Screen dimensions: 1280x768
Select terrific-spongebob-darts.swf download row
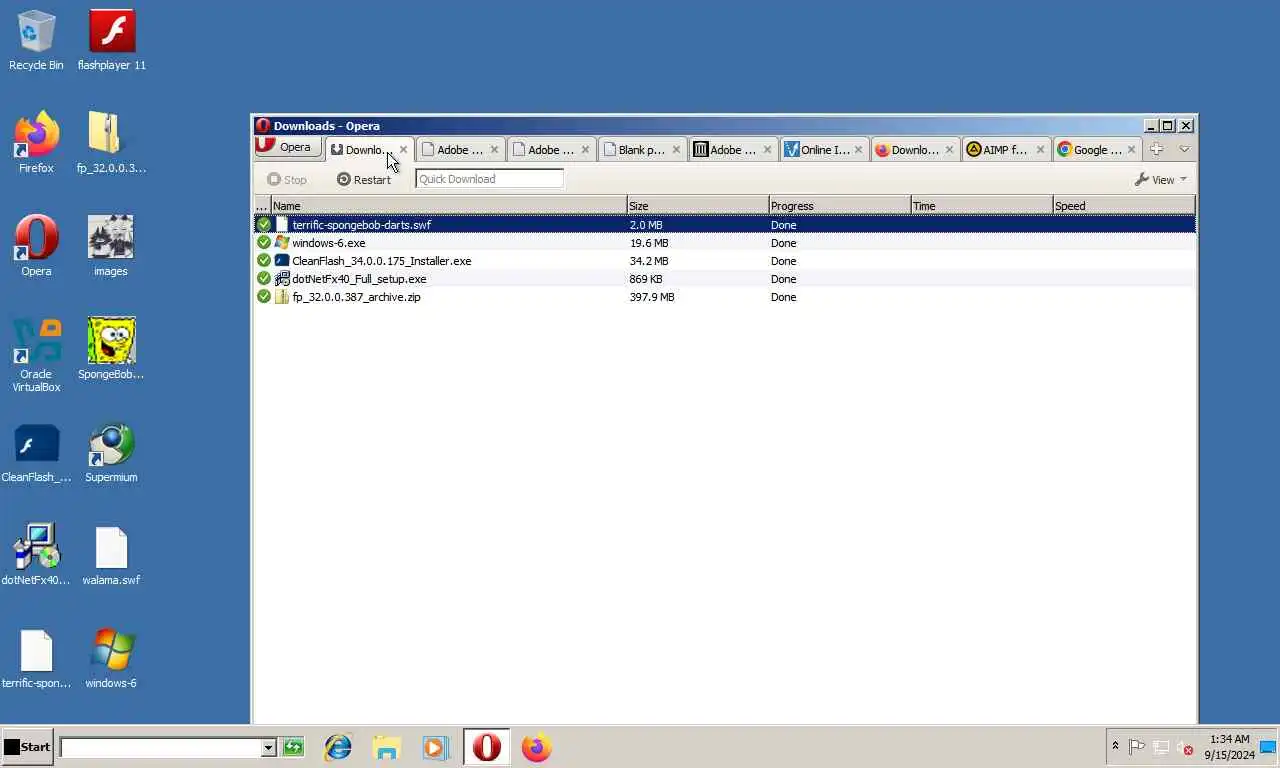coord(725,225)
